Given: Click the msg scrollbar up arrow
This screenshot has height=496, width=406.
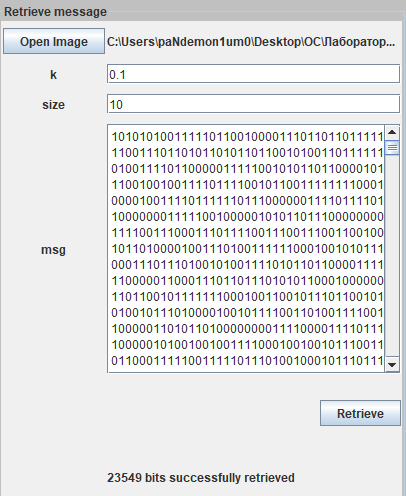Looking at the screenshot, I should [x=392, y=133].
